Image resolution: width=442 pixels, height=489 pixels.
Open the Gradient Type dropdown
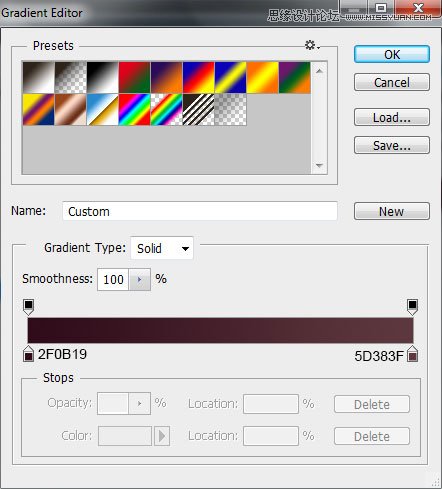[x=162, y=248]
